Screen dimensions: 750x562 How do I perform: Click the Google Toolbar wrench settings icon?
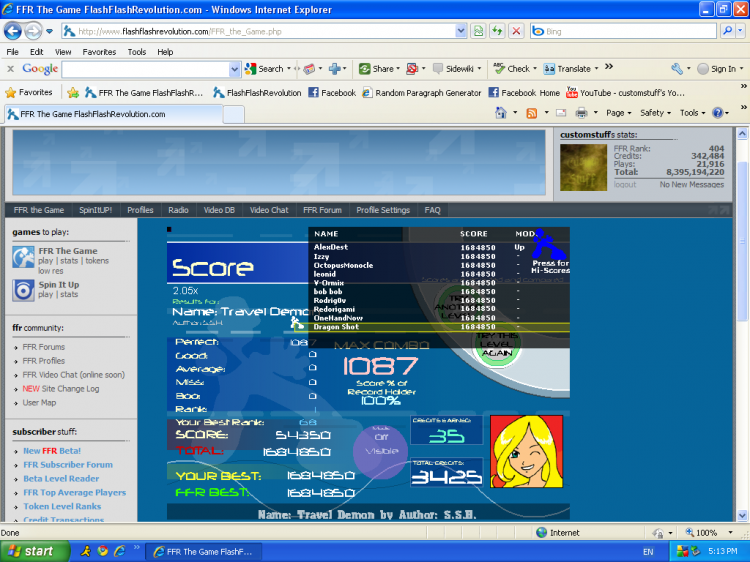[679, 69]
